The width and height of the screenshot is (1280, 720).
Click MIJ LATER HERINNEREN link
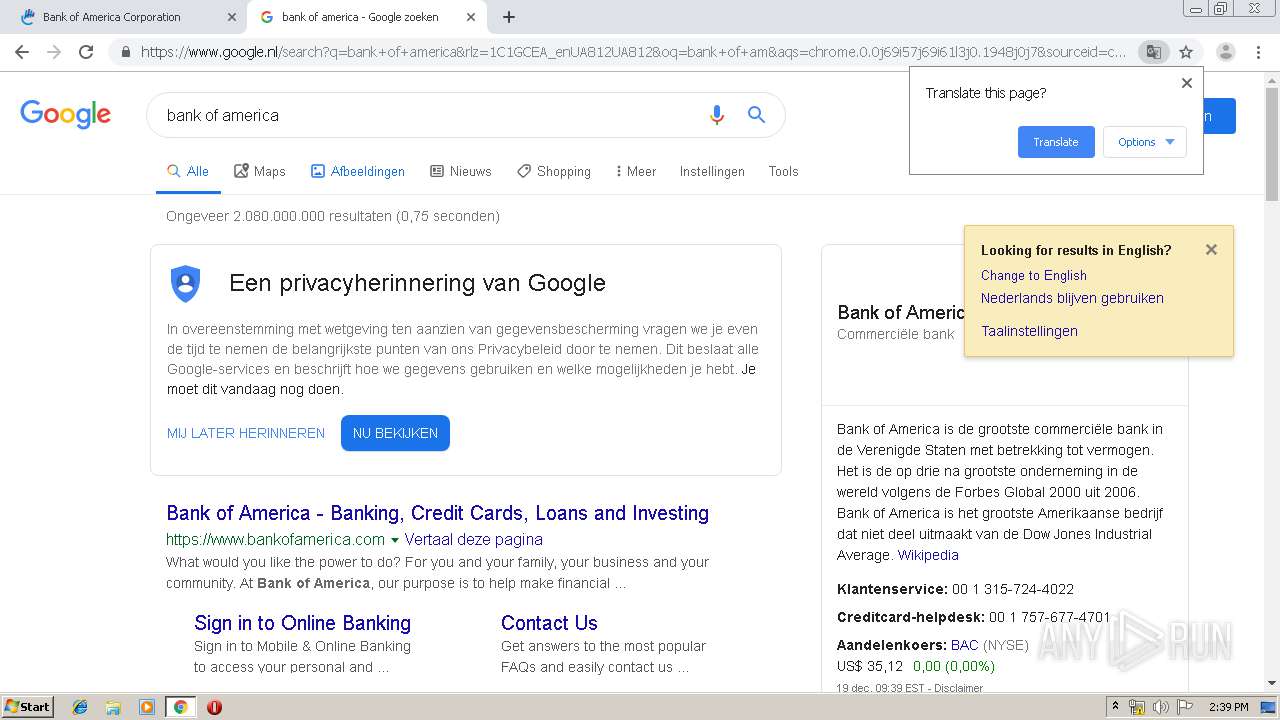[x=246, y=433]
